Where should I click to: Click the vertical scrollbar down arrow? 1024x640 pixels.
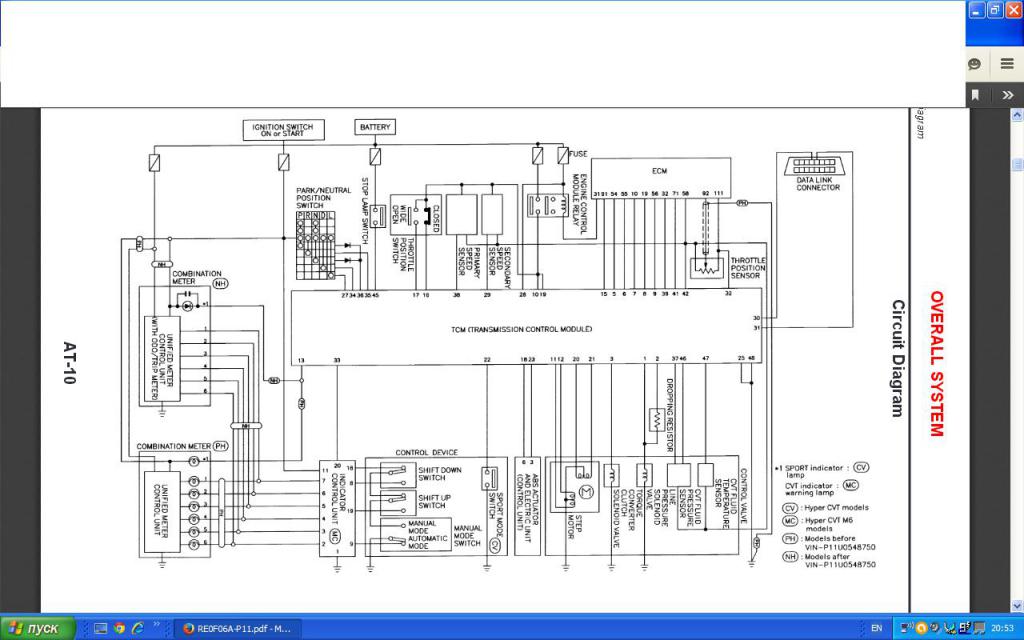coord(1017,607)
